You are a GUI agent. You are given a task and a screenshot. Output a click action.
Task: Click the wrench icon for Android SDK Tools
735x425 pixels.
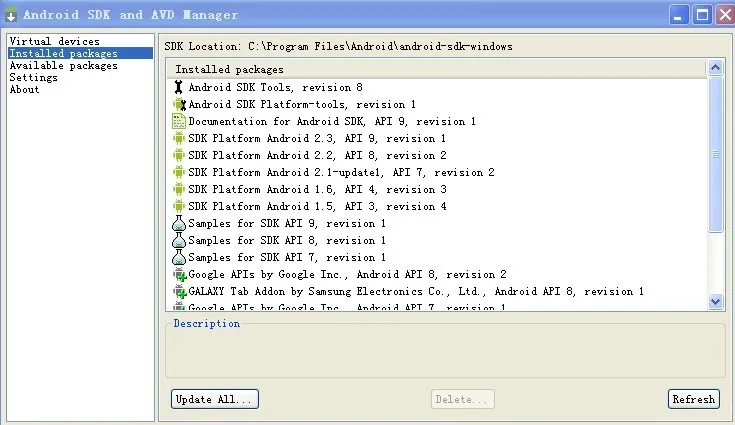[178, 87]
